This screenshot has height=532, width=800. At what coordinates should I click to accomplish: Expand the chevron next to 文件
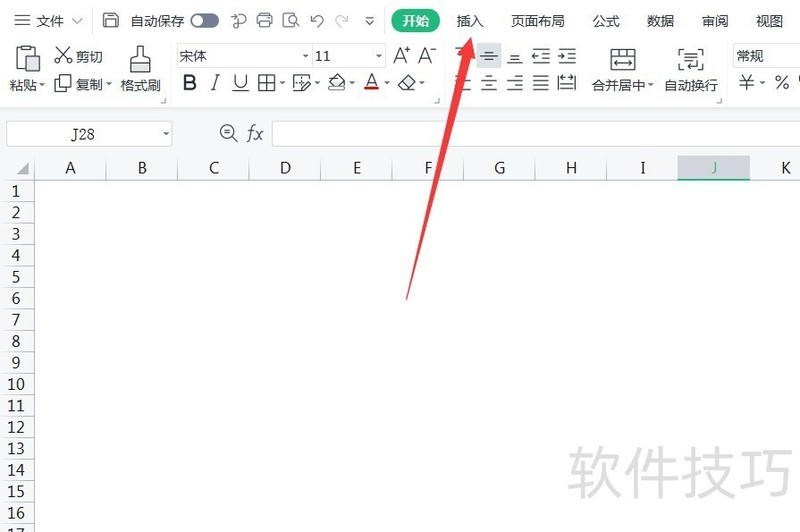(x=77, y=21)
